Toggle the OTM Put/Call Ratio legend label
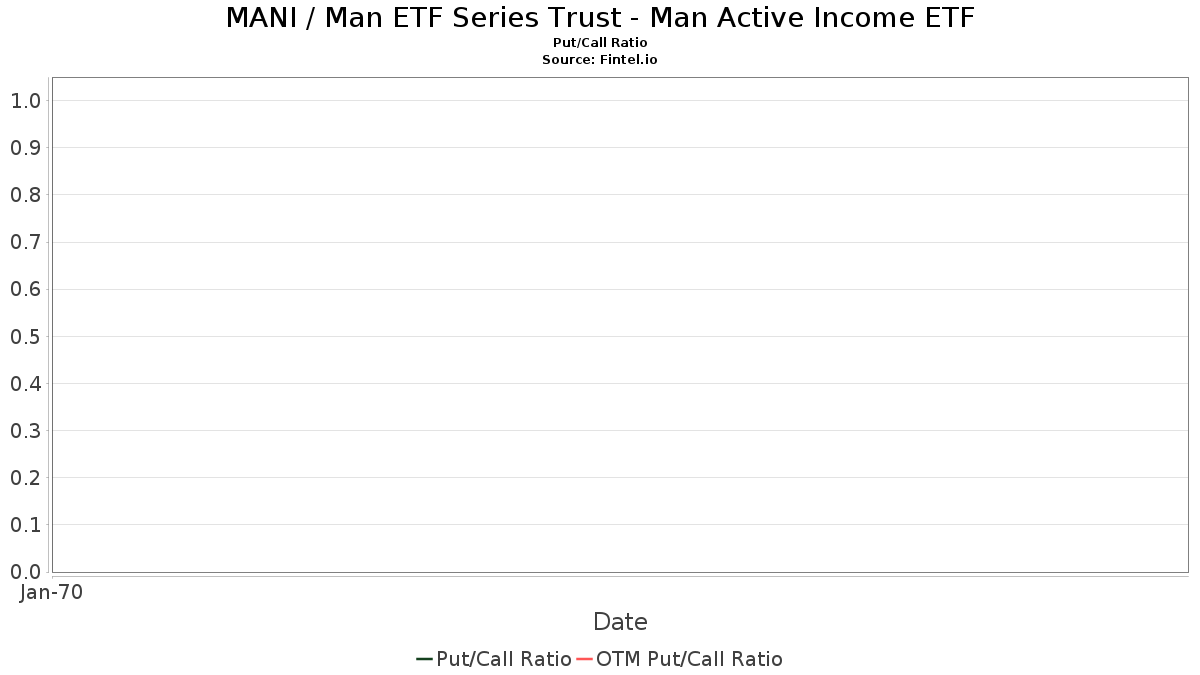Screen dimensions: 1200x675 coord(689,659)
